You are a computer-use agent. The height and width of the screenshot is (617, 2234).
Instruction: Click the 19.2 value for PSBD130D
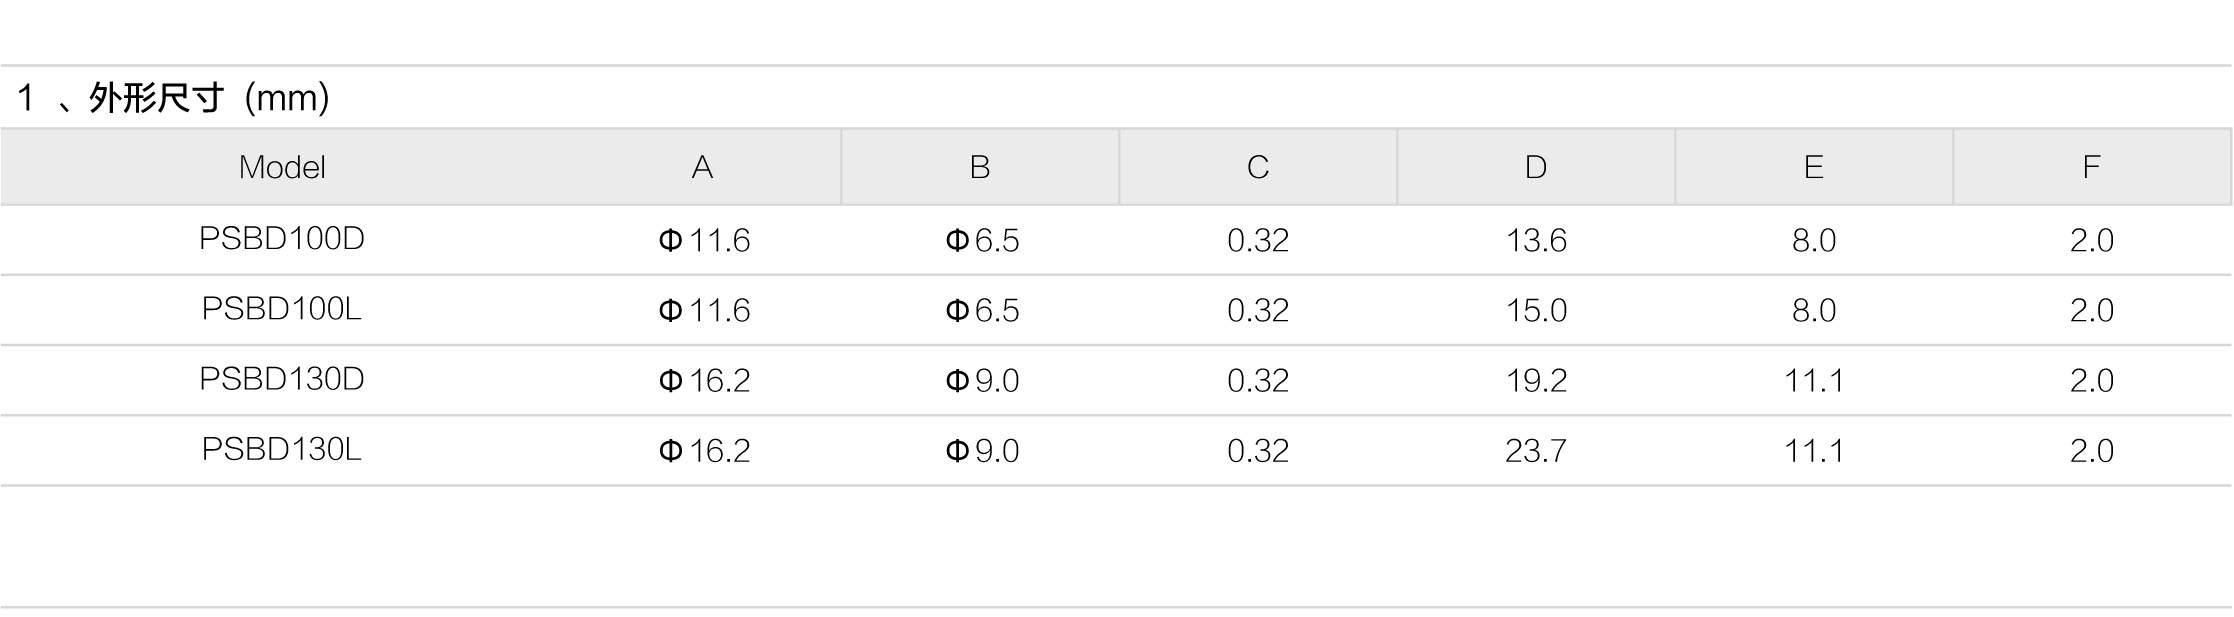click(1536, 380)
